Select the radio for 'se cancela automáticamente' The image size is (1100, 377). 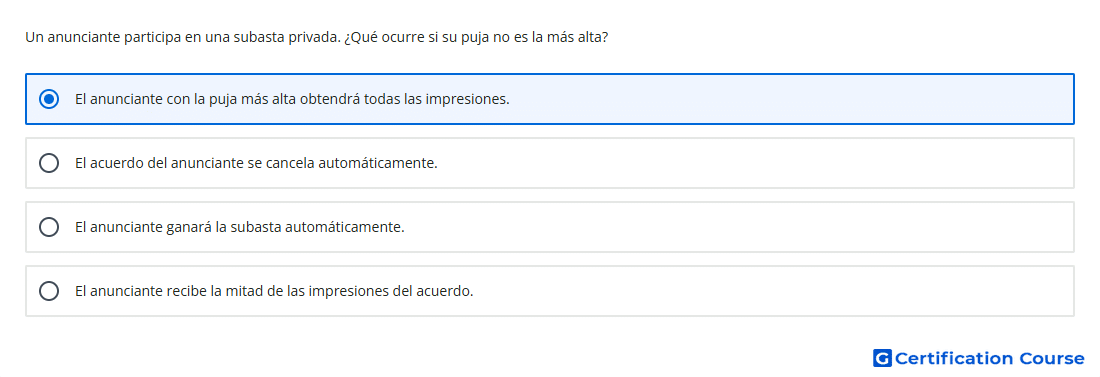[x=49, y=163]
